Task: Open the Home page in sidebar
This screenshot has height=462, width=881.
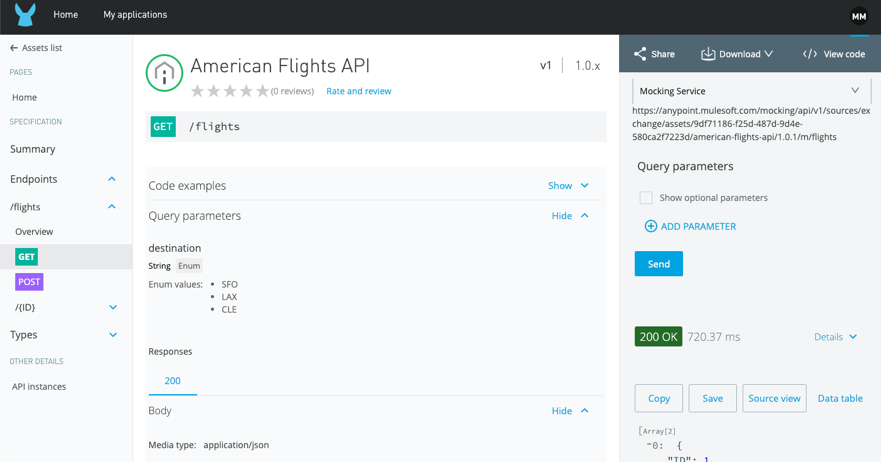Action: pyautogui.click(x=24, y=97)
